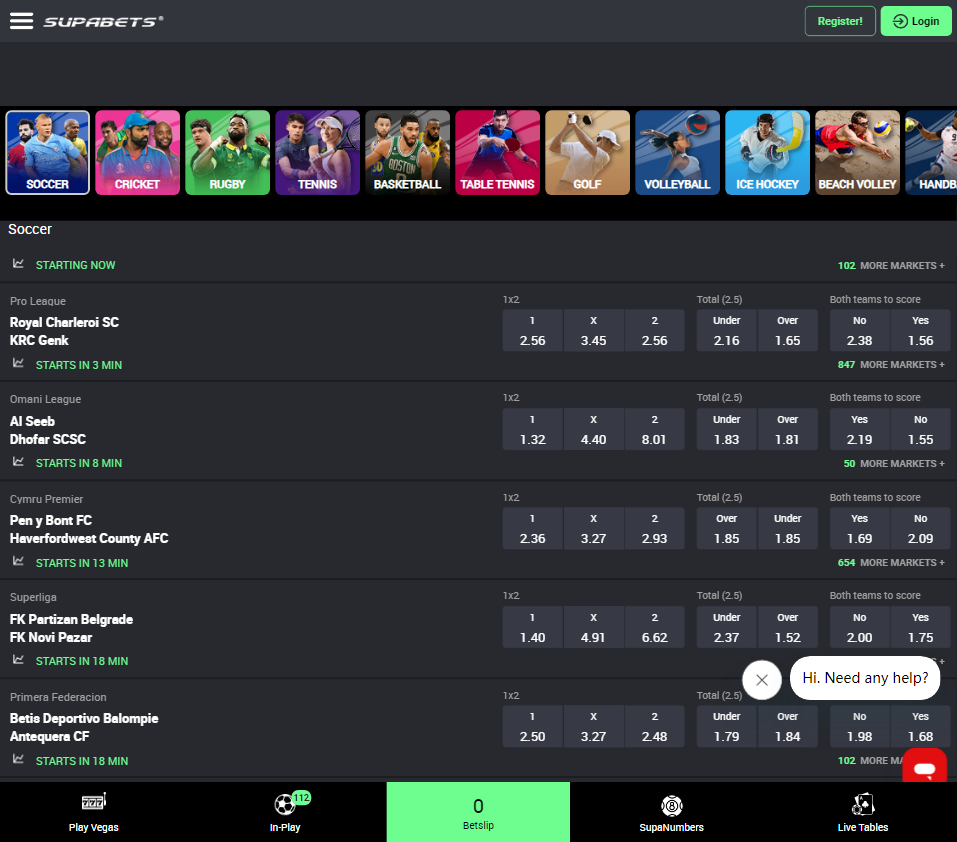957x842 pixels.
Task: Open the Betslip tab
Action: [x=478, y=812]
